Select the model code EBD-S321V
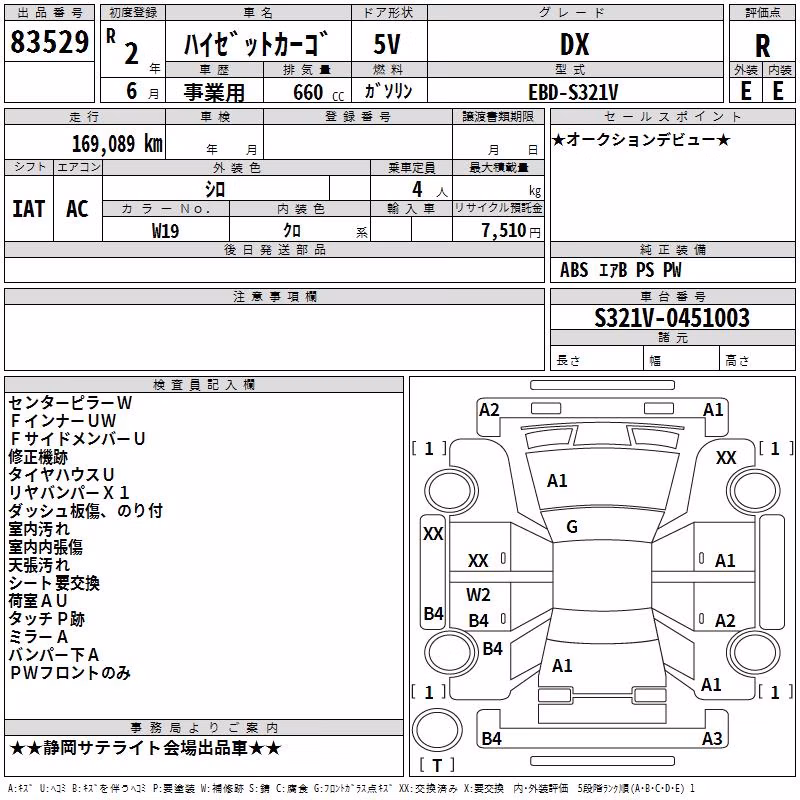 coord(573,92)
